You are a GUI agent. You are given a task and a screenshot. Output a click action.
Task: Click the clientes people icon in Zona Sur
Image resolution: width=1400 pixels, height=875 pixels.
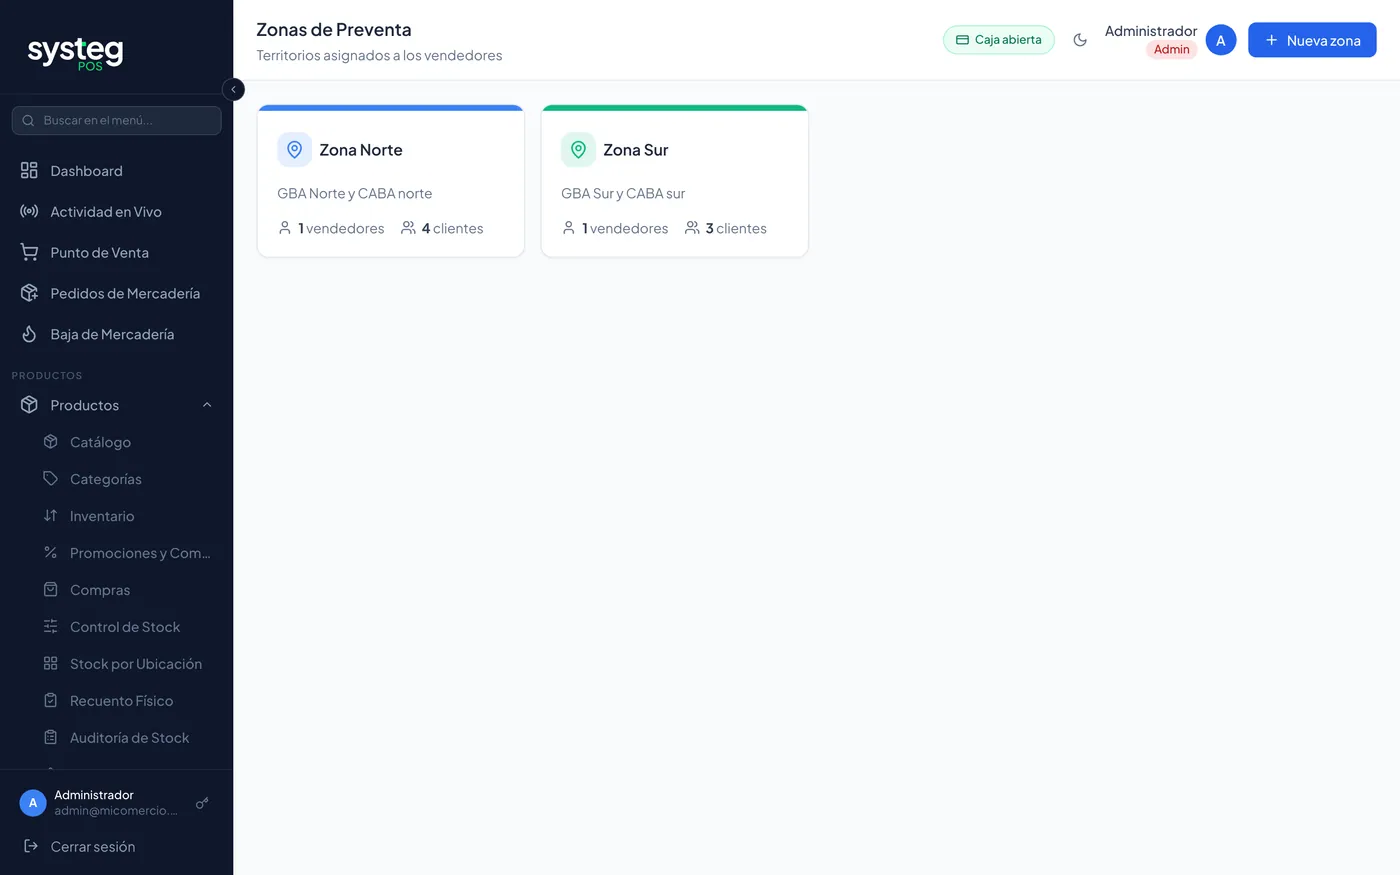692,228
